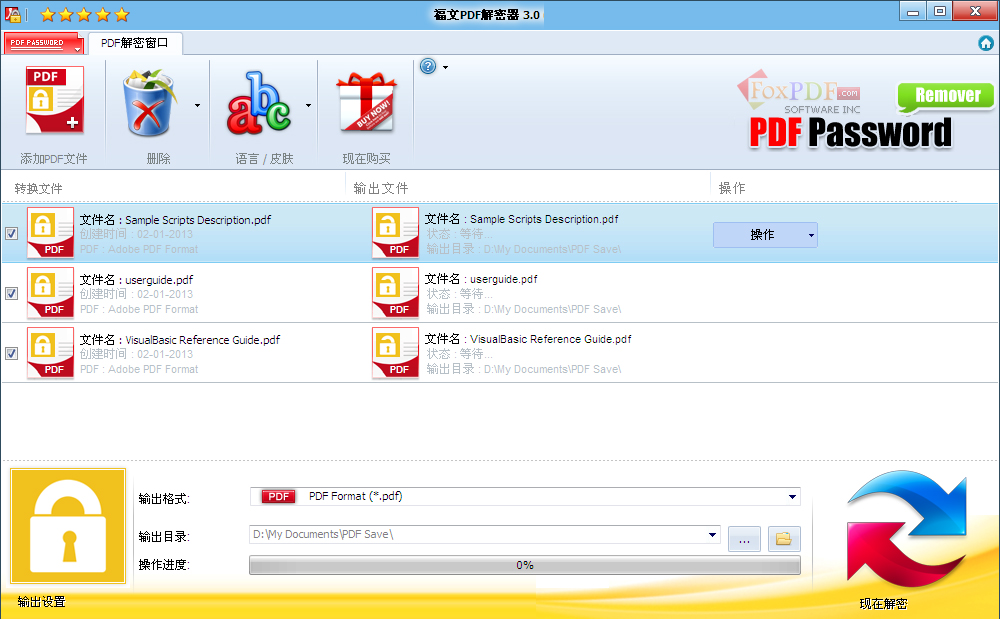Click the operation progress bar showing 0%
Screen dimensions: 1000x619
pos(525,565)
